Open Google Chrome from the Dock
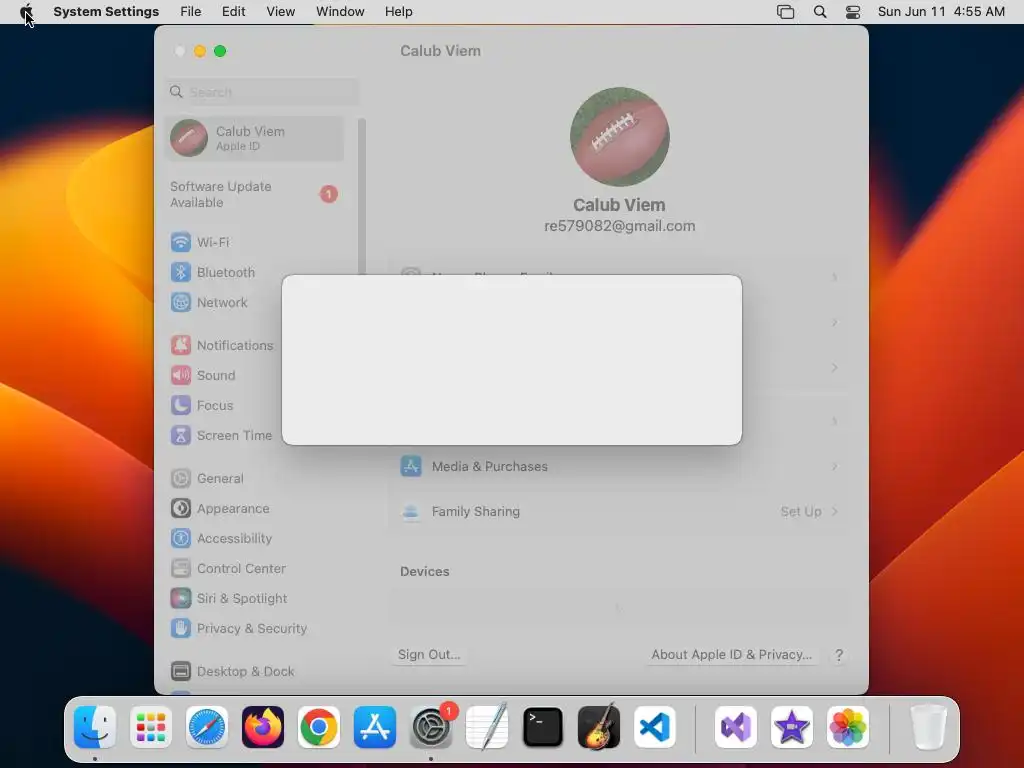This screenshot has height=768, width=1024. 319,727
